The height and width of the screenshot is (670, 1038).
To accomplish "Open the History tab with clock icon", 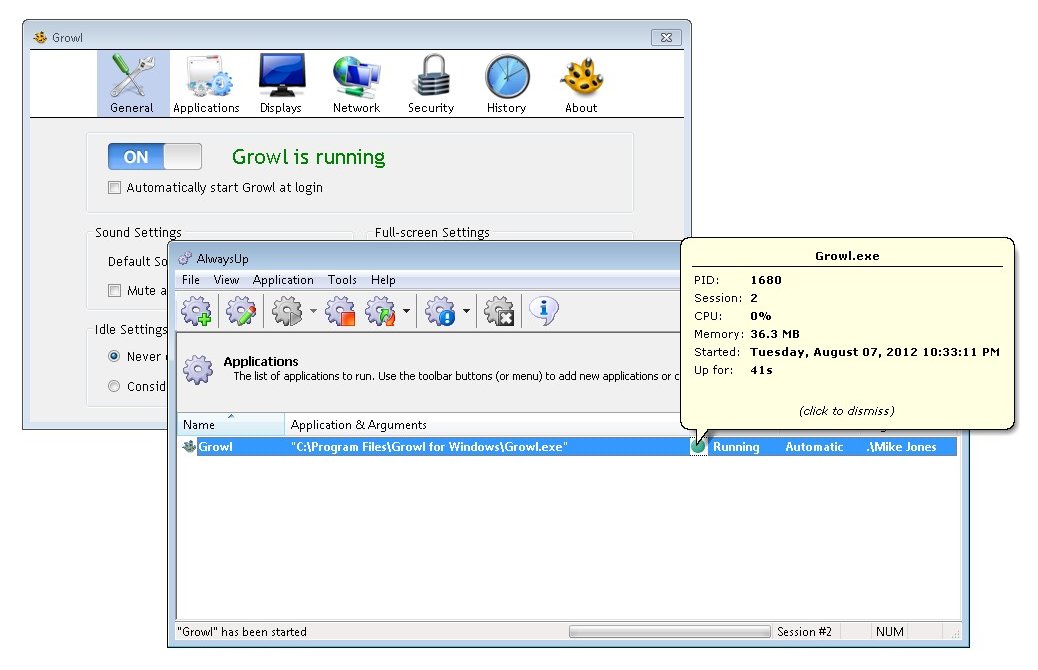I will point(506,83).
